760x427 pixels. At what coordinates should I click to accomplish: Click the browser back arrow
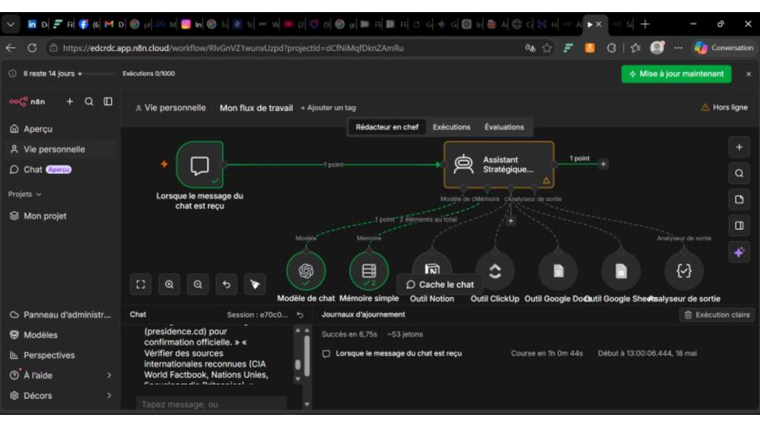[x=11, y=48]
